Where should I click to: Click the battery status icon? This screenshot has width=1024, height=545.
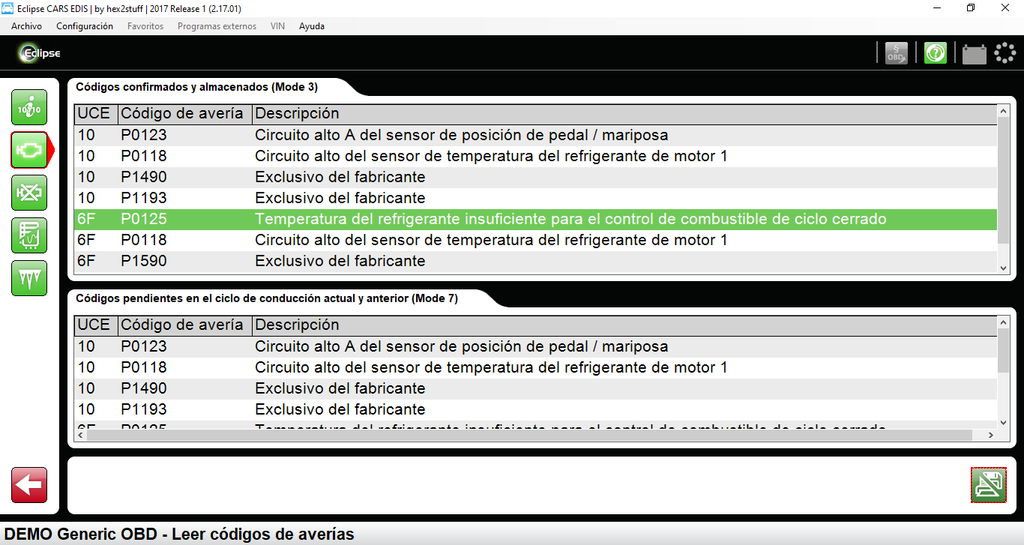pyautogui.click(x=974, y=54)
